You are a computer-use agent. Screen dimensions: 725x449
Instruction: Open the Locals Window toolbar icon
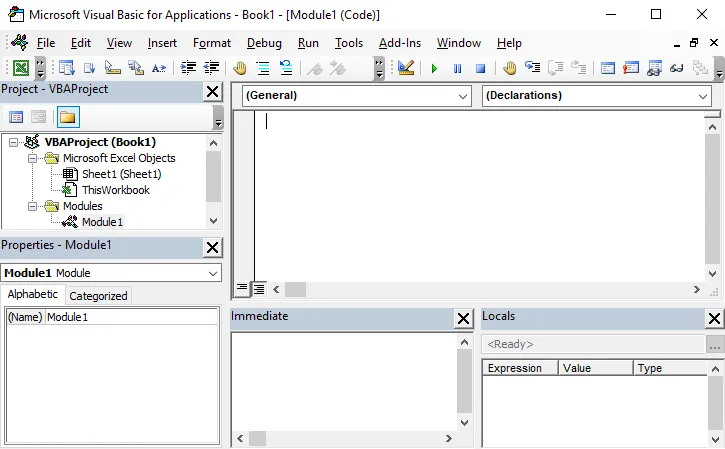(x=608, y=68)
